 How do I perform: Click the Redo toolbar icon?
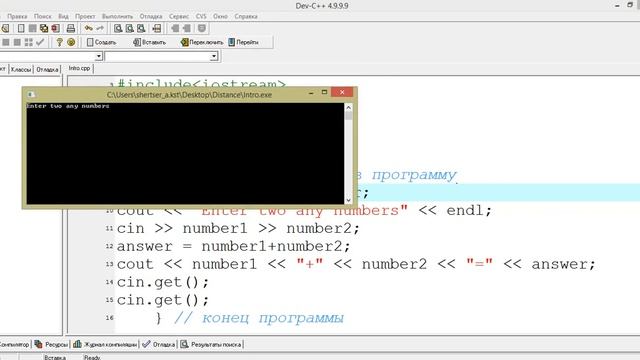pos(100,28)
